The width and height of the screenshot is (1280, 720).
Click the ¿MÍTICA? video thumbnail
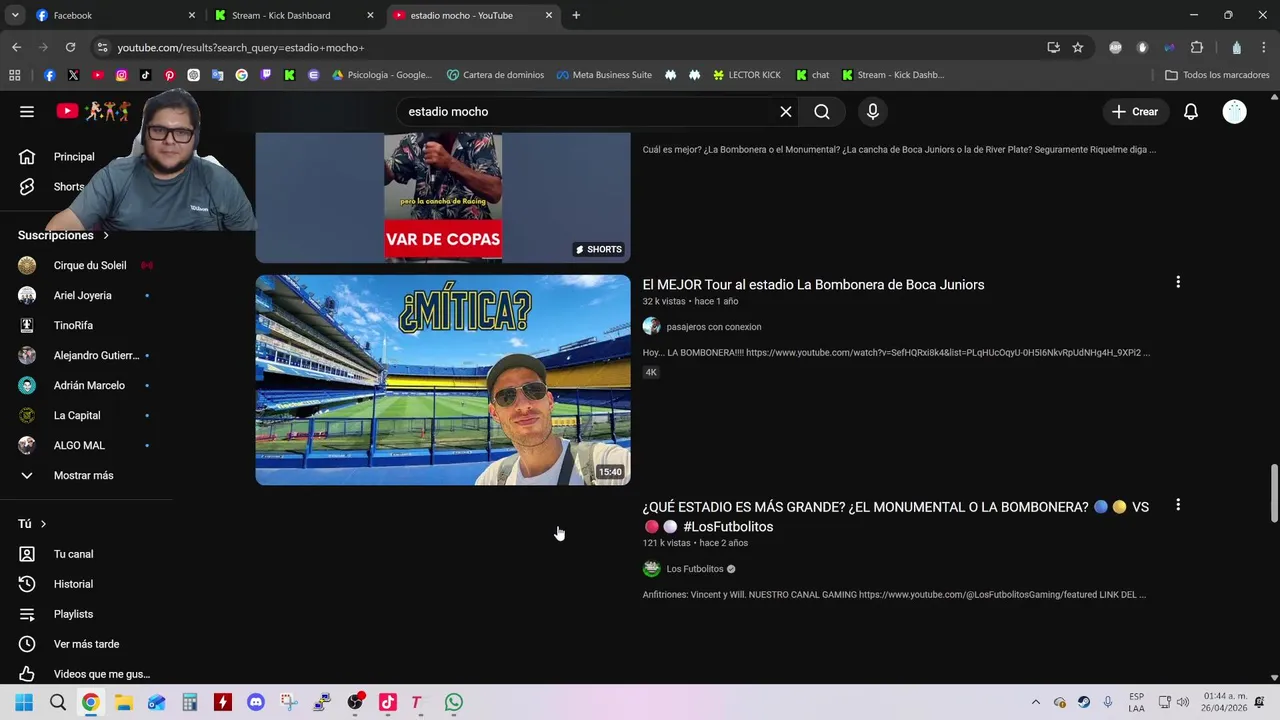click(x=443, y=380)
